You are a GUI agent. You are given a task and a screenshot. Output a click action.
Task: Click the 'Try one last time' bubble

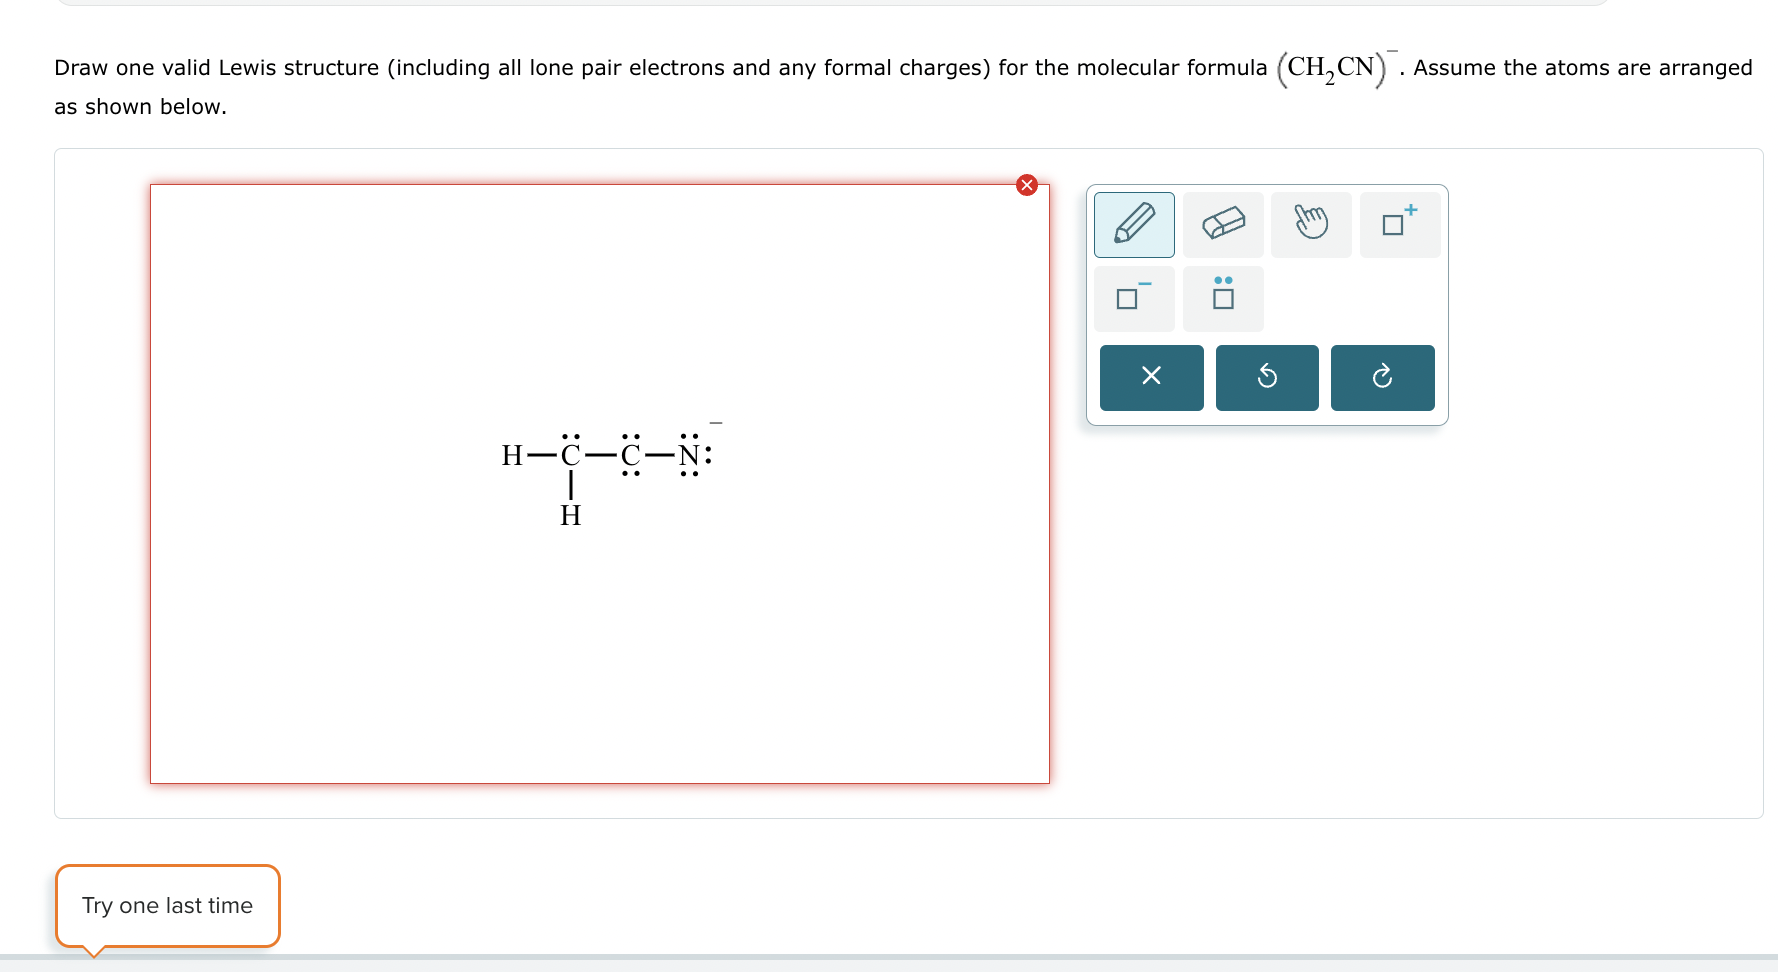coord(167,905)
